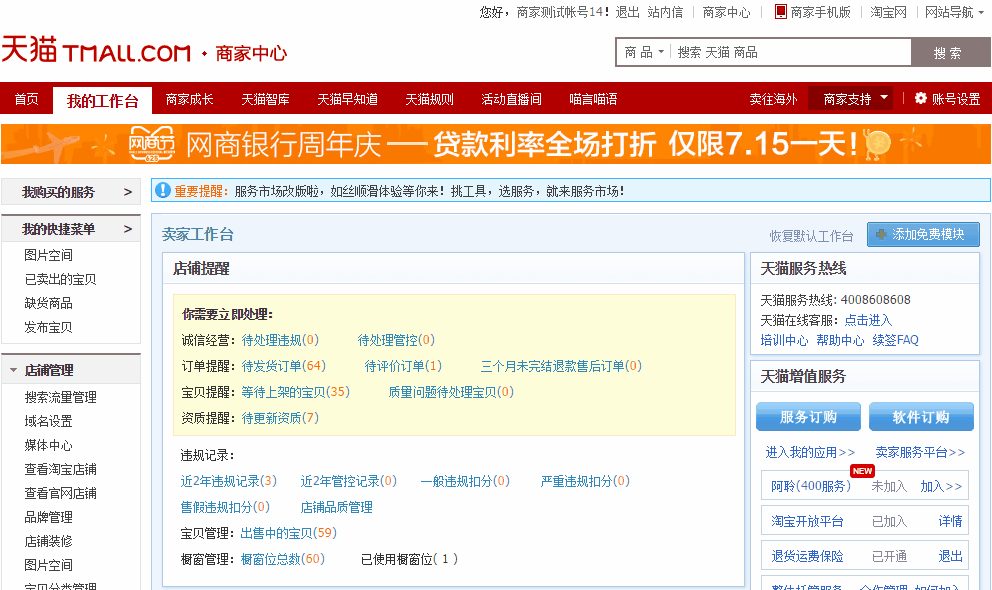Viewport: 992px width, 590px height.
Task: Open 卖往海外 in navigation bar
Action: 773,99
